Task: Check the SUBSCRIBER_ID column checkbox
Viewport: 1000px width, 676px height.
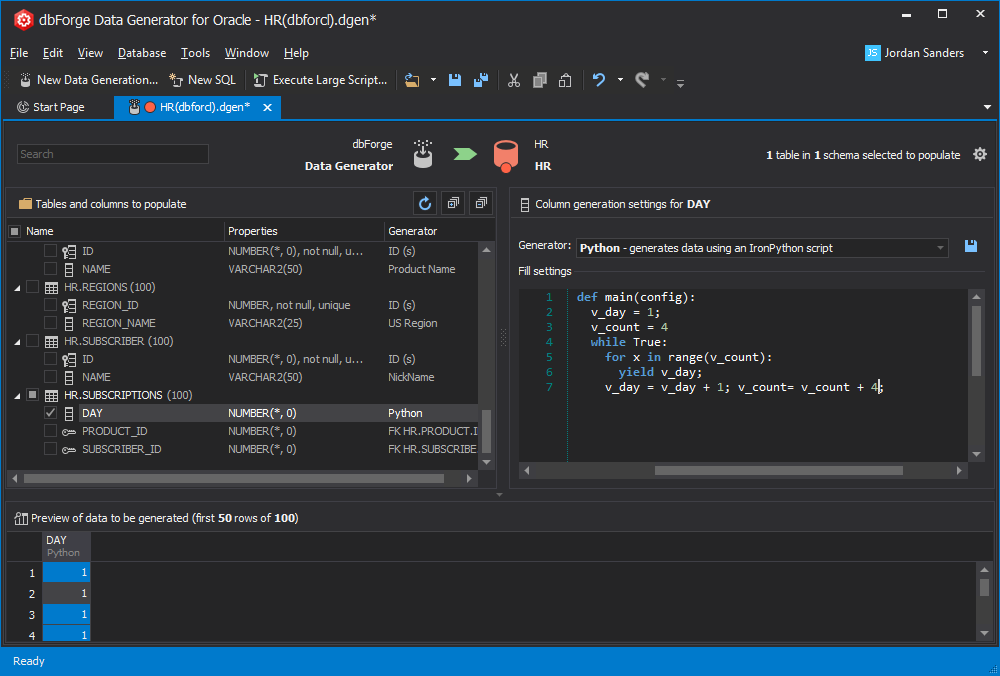Action: click(50, 448)
